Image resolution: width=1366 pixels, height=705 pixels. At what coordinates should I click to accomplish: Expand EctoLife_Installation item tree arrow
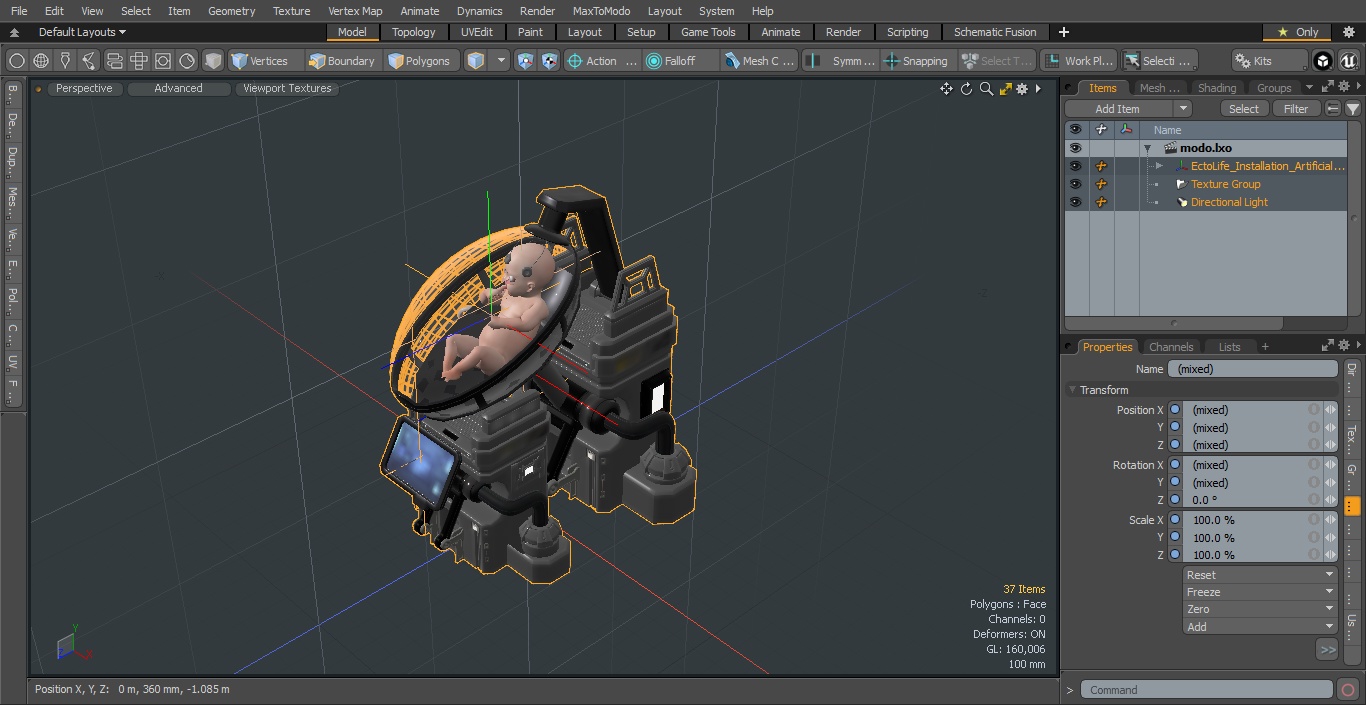(x=1159, y=166)
